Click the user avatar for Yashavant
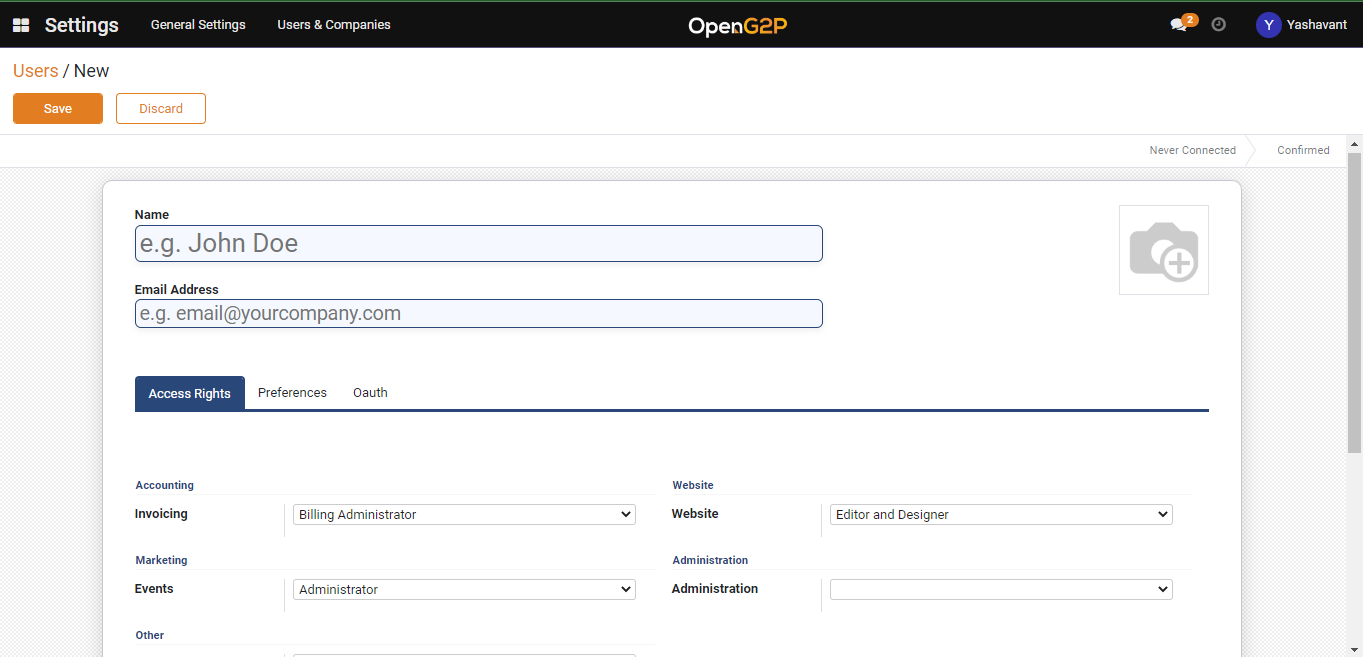The width and height of the screenshot is (1363, 657). [1268, 25]
